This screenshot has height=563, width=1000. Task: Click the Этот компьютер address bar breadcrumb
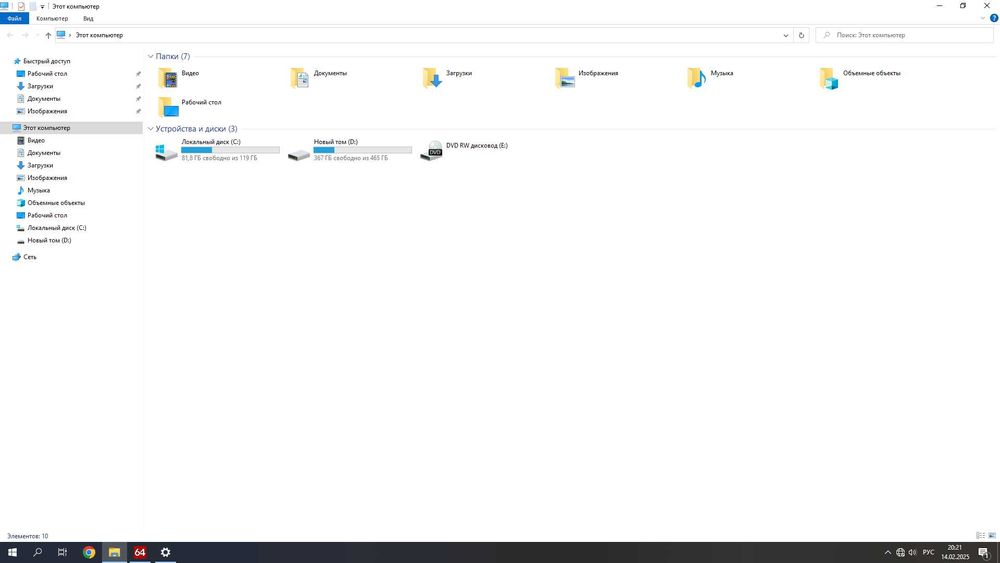(99, 35)
